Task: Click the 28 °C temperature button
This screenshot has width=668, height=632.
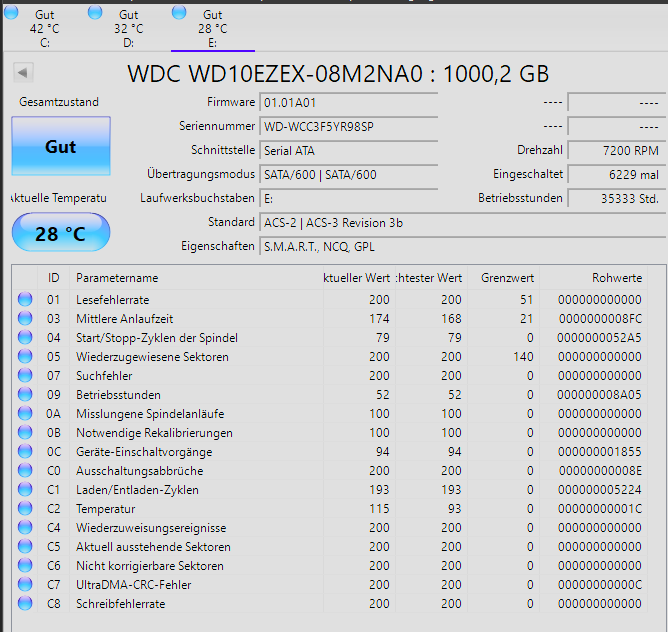Action: 61,233
